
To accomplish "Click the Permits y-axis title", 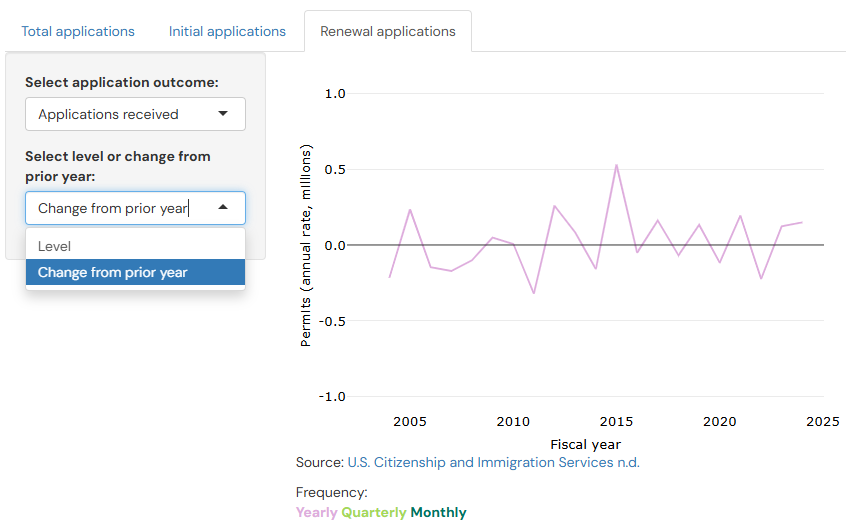I will pos(306,245).
